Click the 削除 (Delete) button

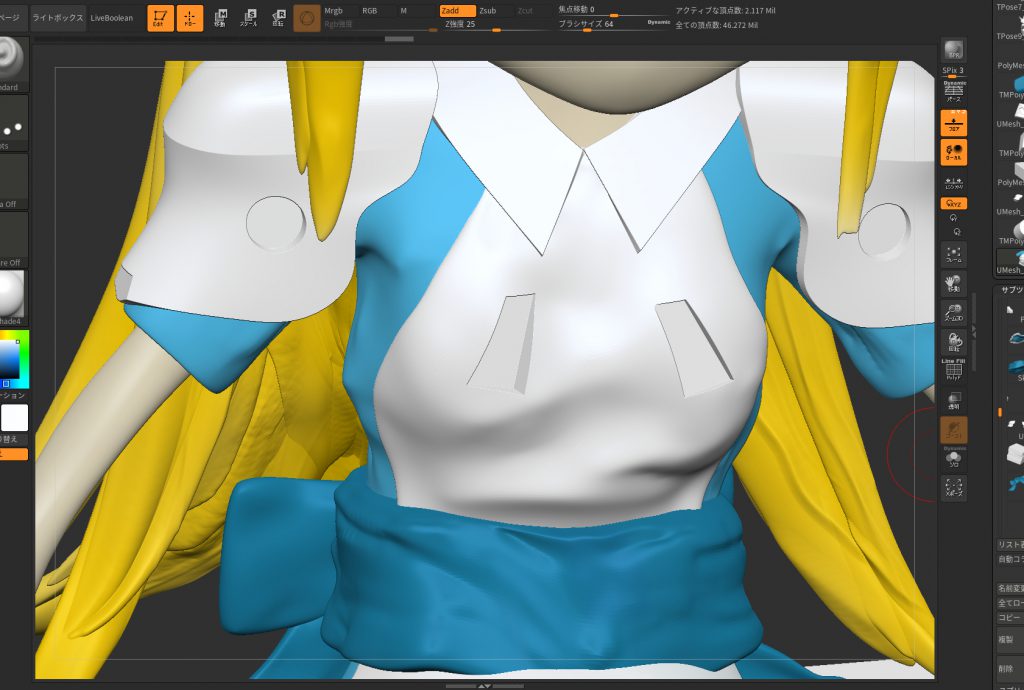(1010, 669)
